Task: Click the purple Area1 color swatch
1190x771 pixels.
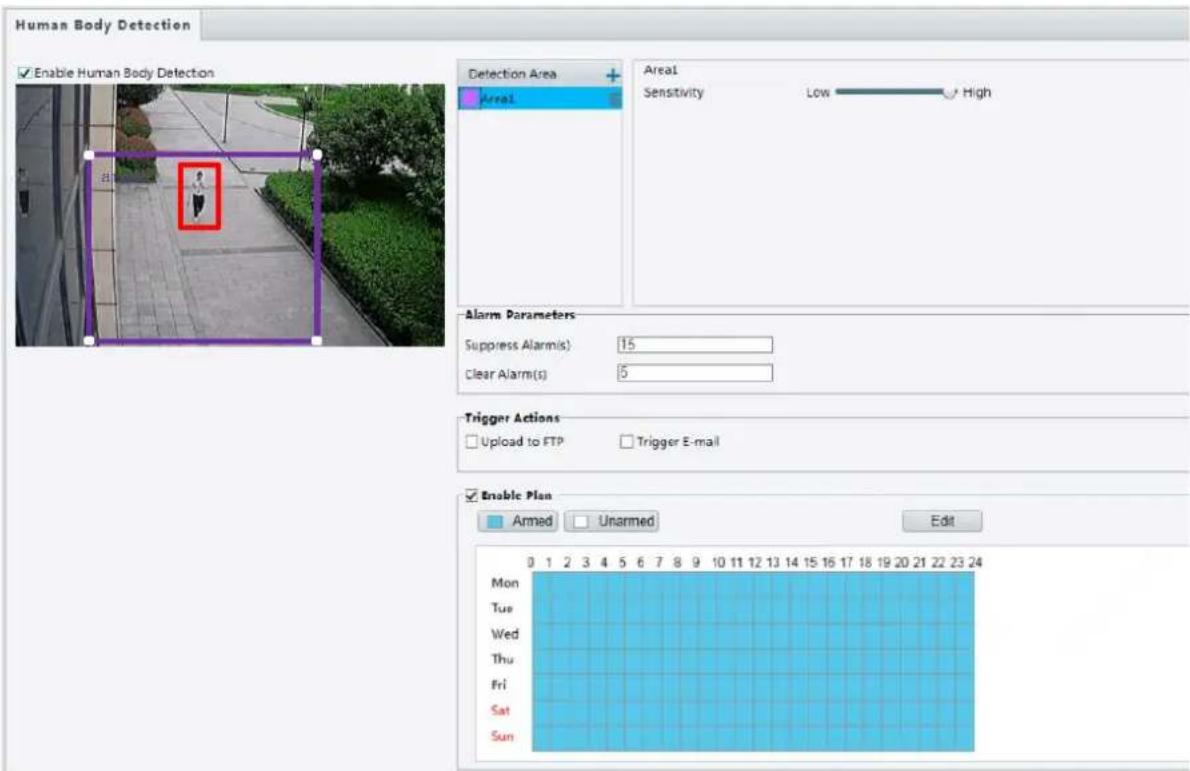Action: pyautogui.click(x=470, y=99)
